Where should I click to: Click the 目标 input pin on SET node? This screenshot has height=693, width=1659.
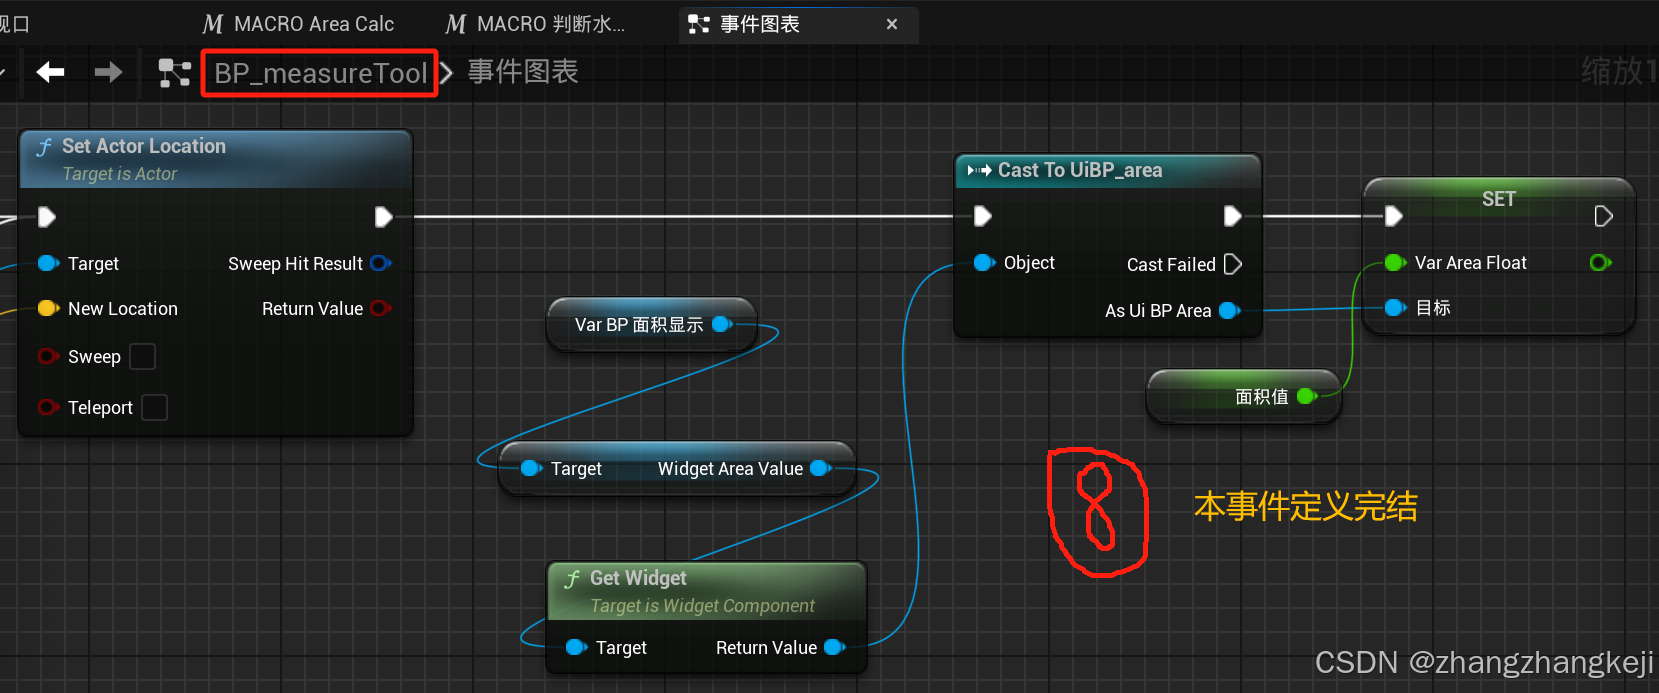tap(1396, 308)
